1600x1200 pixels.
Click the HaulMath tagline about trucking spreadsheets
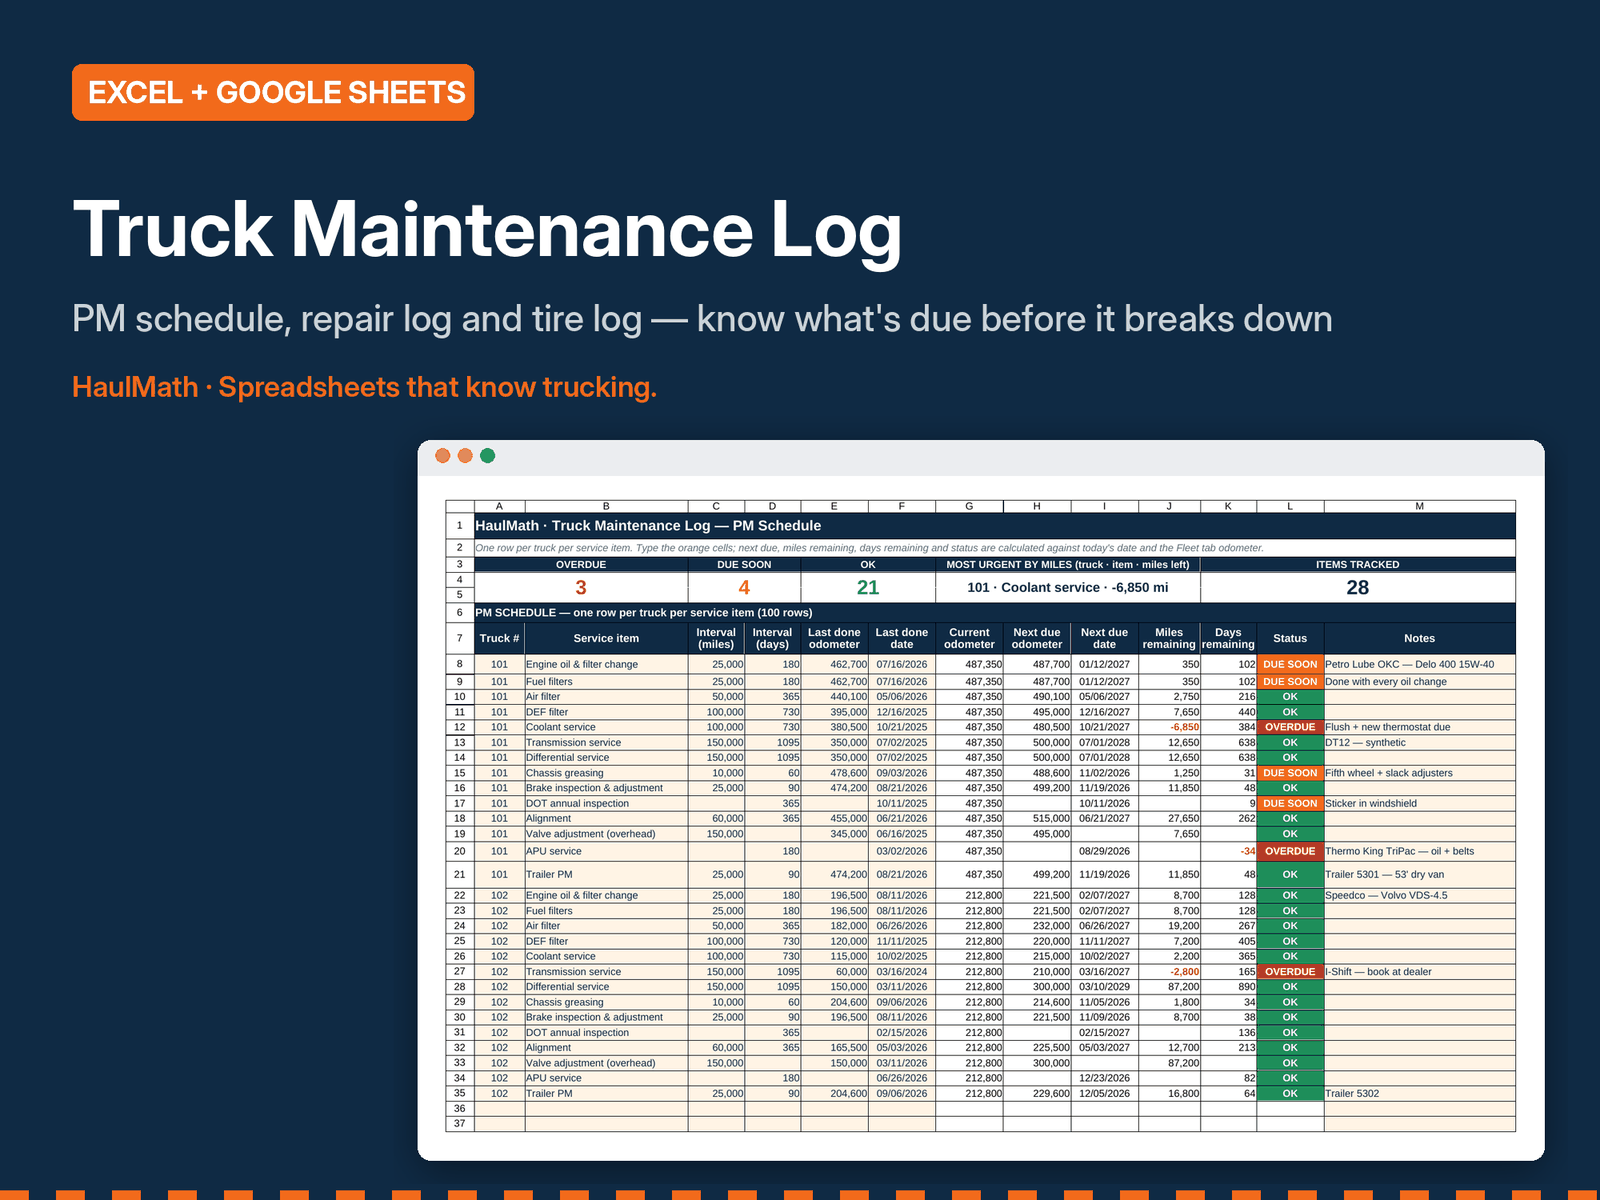364,387
